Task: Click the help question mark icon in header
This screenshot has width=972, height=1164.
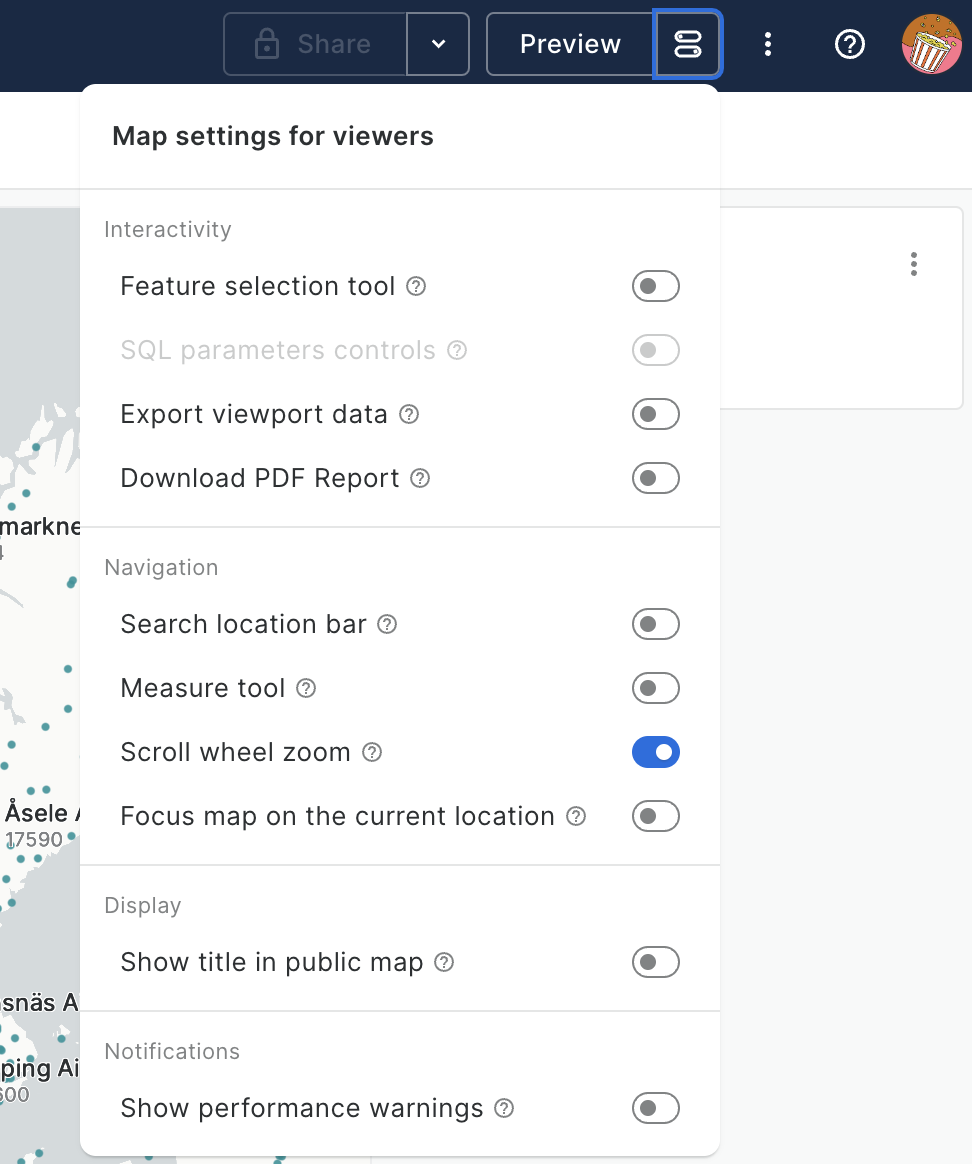Action: pos(849,44)
